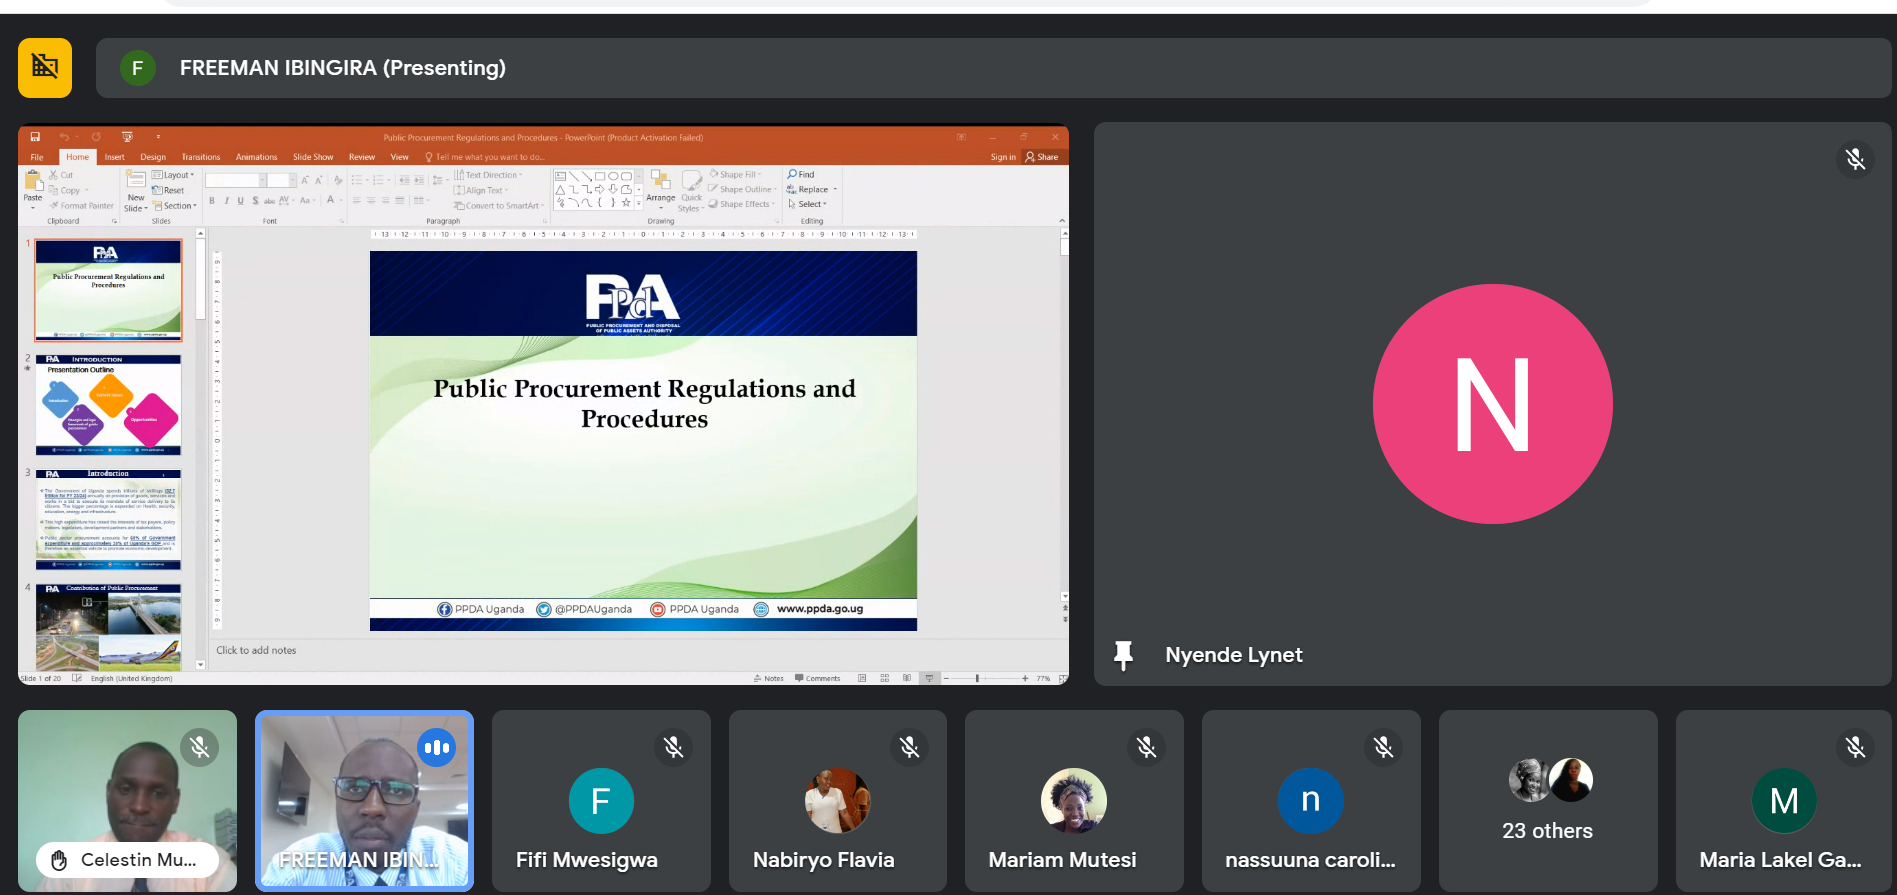Click the Save icon in PowerPoint title bar
Viewport: 1897px width, 895px height.
35,137
